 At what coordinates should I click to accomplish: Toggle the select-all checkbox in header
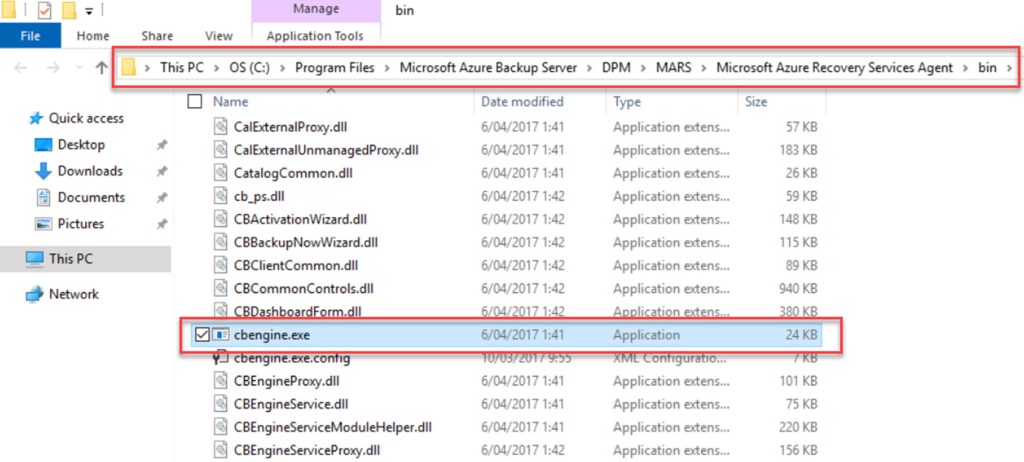(x=194, y=101)
